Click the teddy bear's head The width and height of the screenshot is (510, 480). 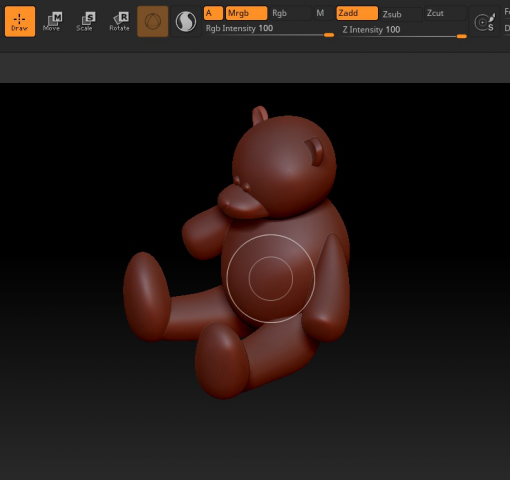coord(283,167)
